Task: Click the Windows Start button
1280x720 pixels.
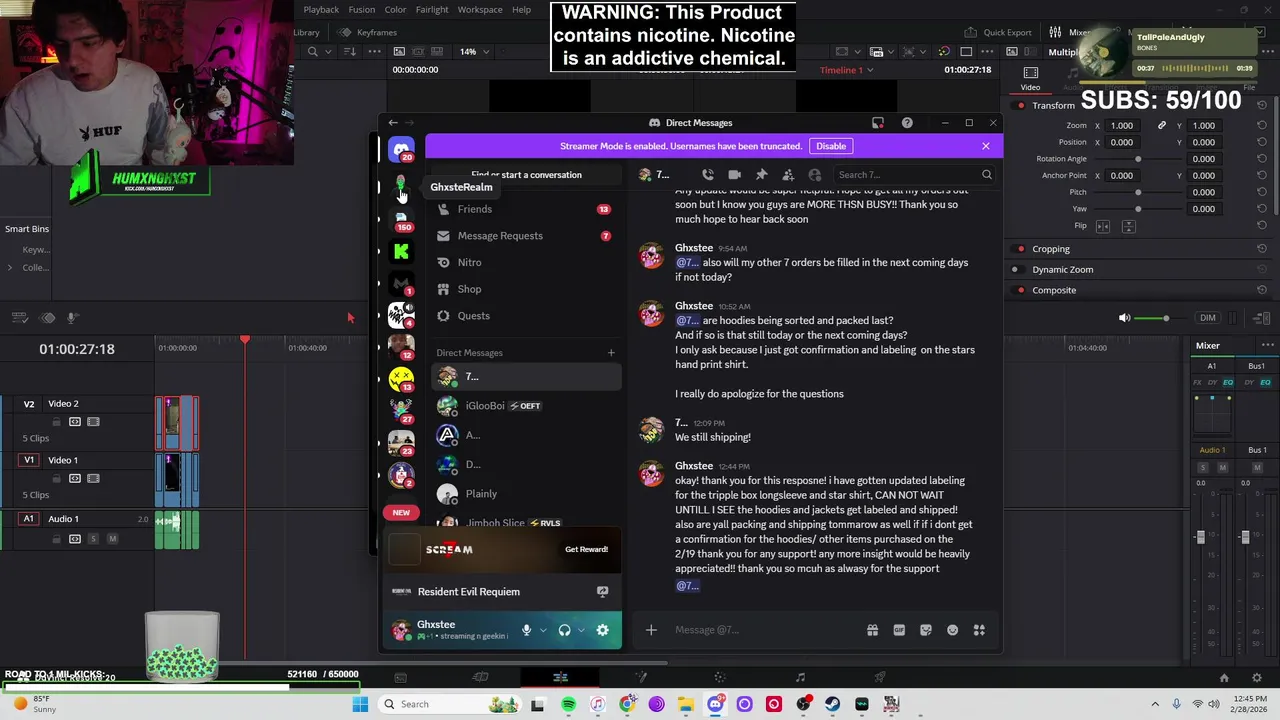Action: point(360,705)
